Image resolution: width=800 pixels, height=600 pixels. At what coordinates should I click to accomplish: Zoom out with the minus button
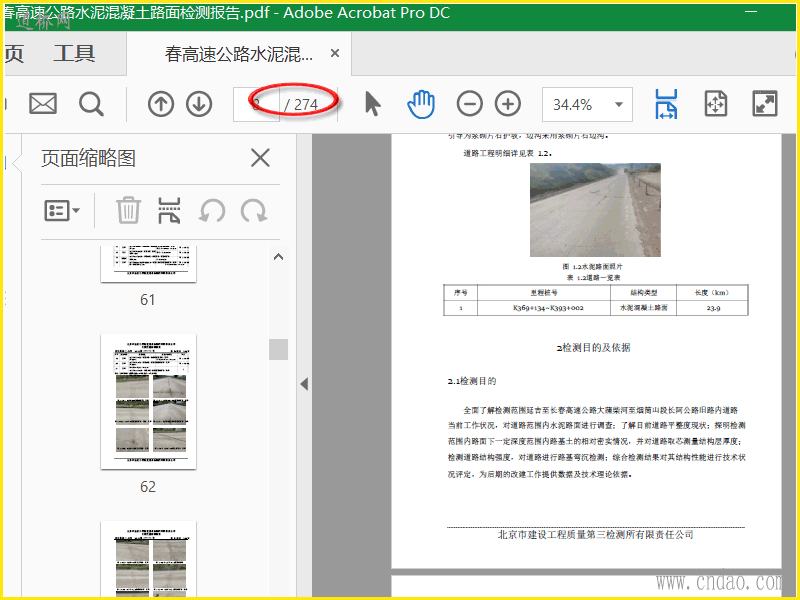[x=469, y=104]
